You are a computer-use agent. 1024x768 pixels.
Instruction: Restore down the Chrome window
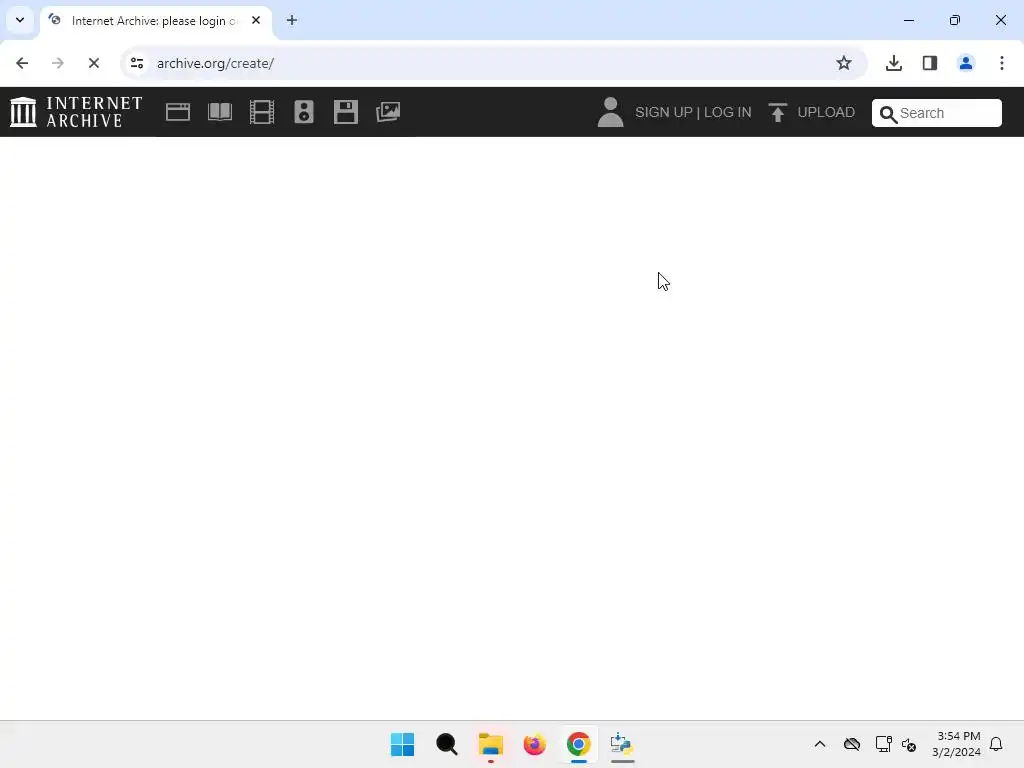[x=955, y=20]
